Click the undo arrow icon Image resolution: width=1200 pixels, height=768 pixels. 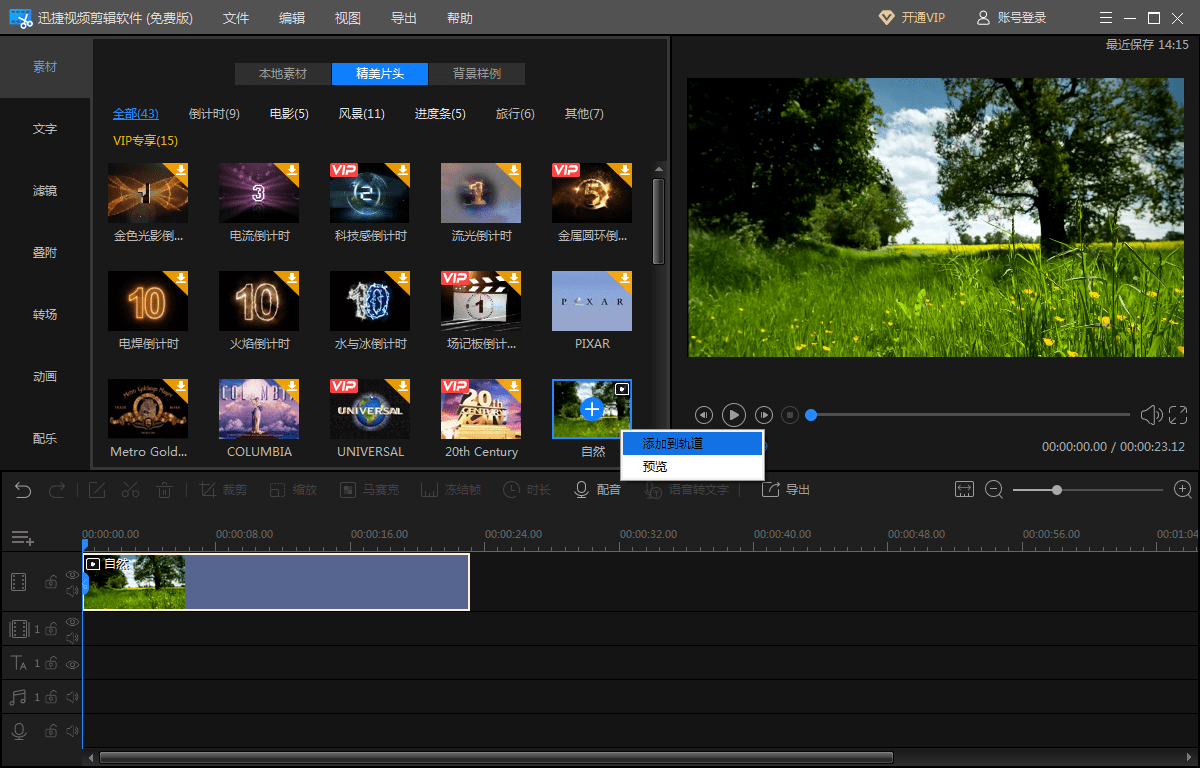pyautogui.click(x=23, y=490)
